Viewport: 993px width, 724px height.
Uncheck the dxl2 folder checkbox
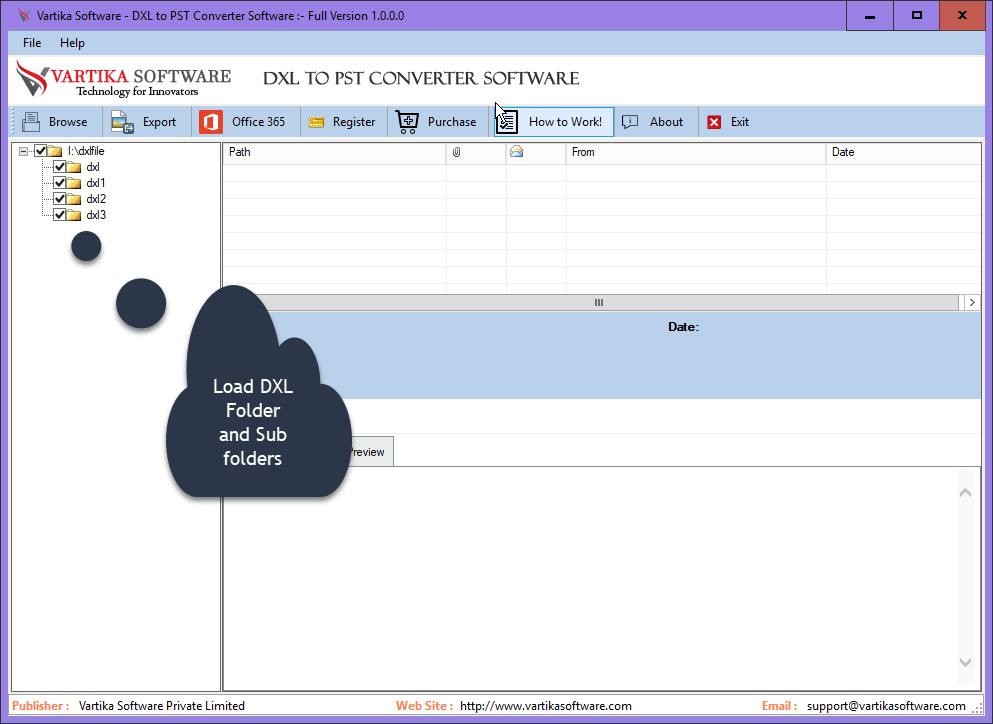click(x=60, y=199)
